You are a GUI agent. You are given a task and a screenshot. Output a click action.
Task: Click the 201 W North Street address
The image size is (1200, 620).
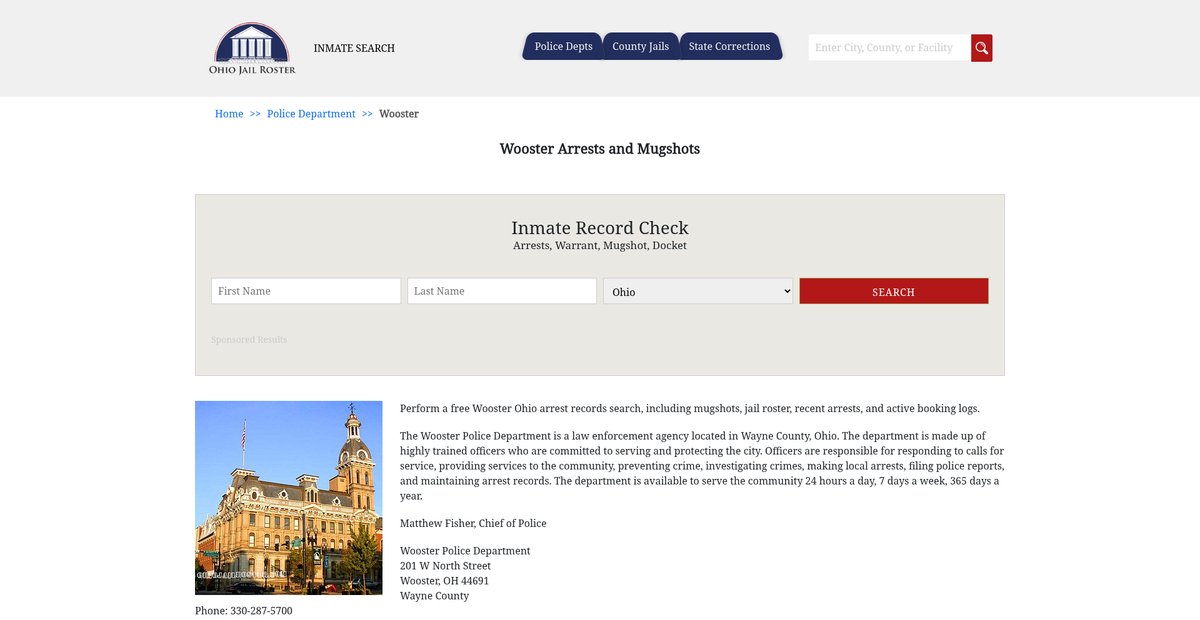click(x=445, y=566)
